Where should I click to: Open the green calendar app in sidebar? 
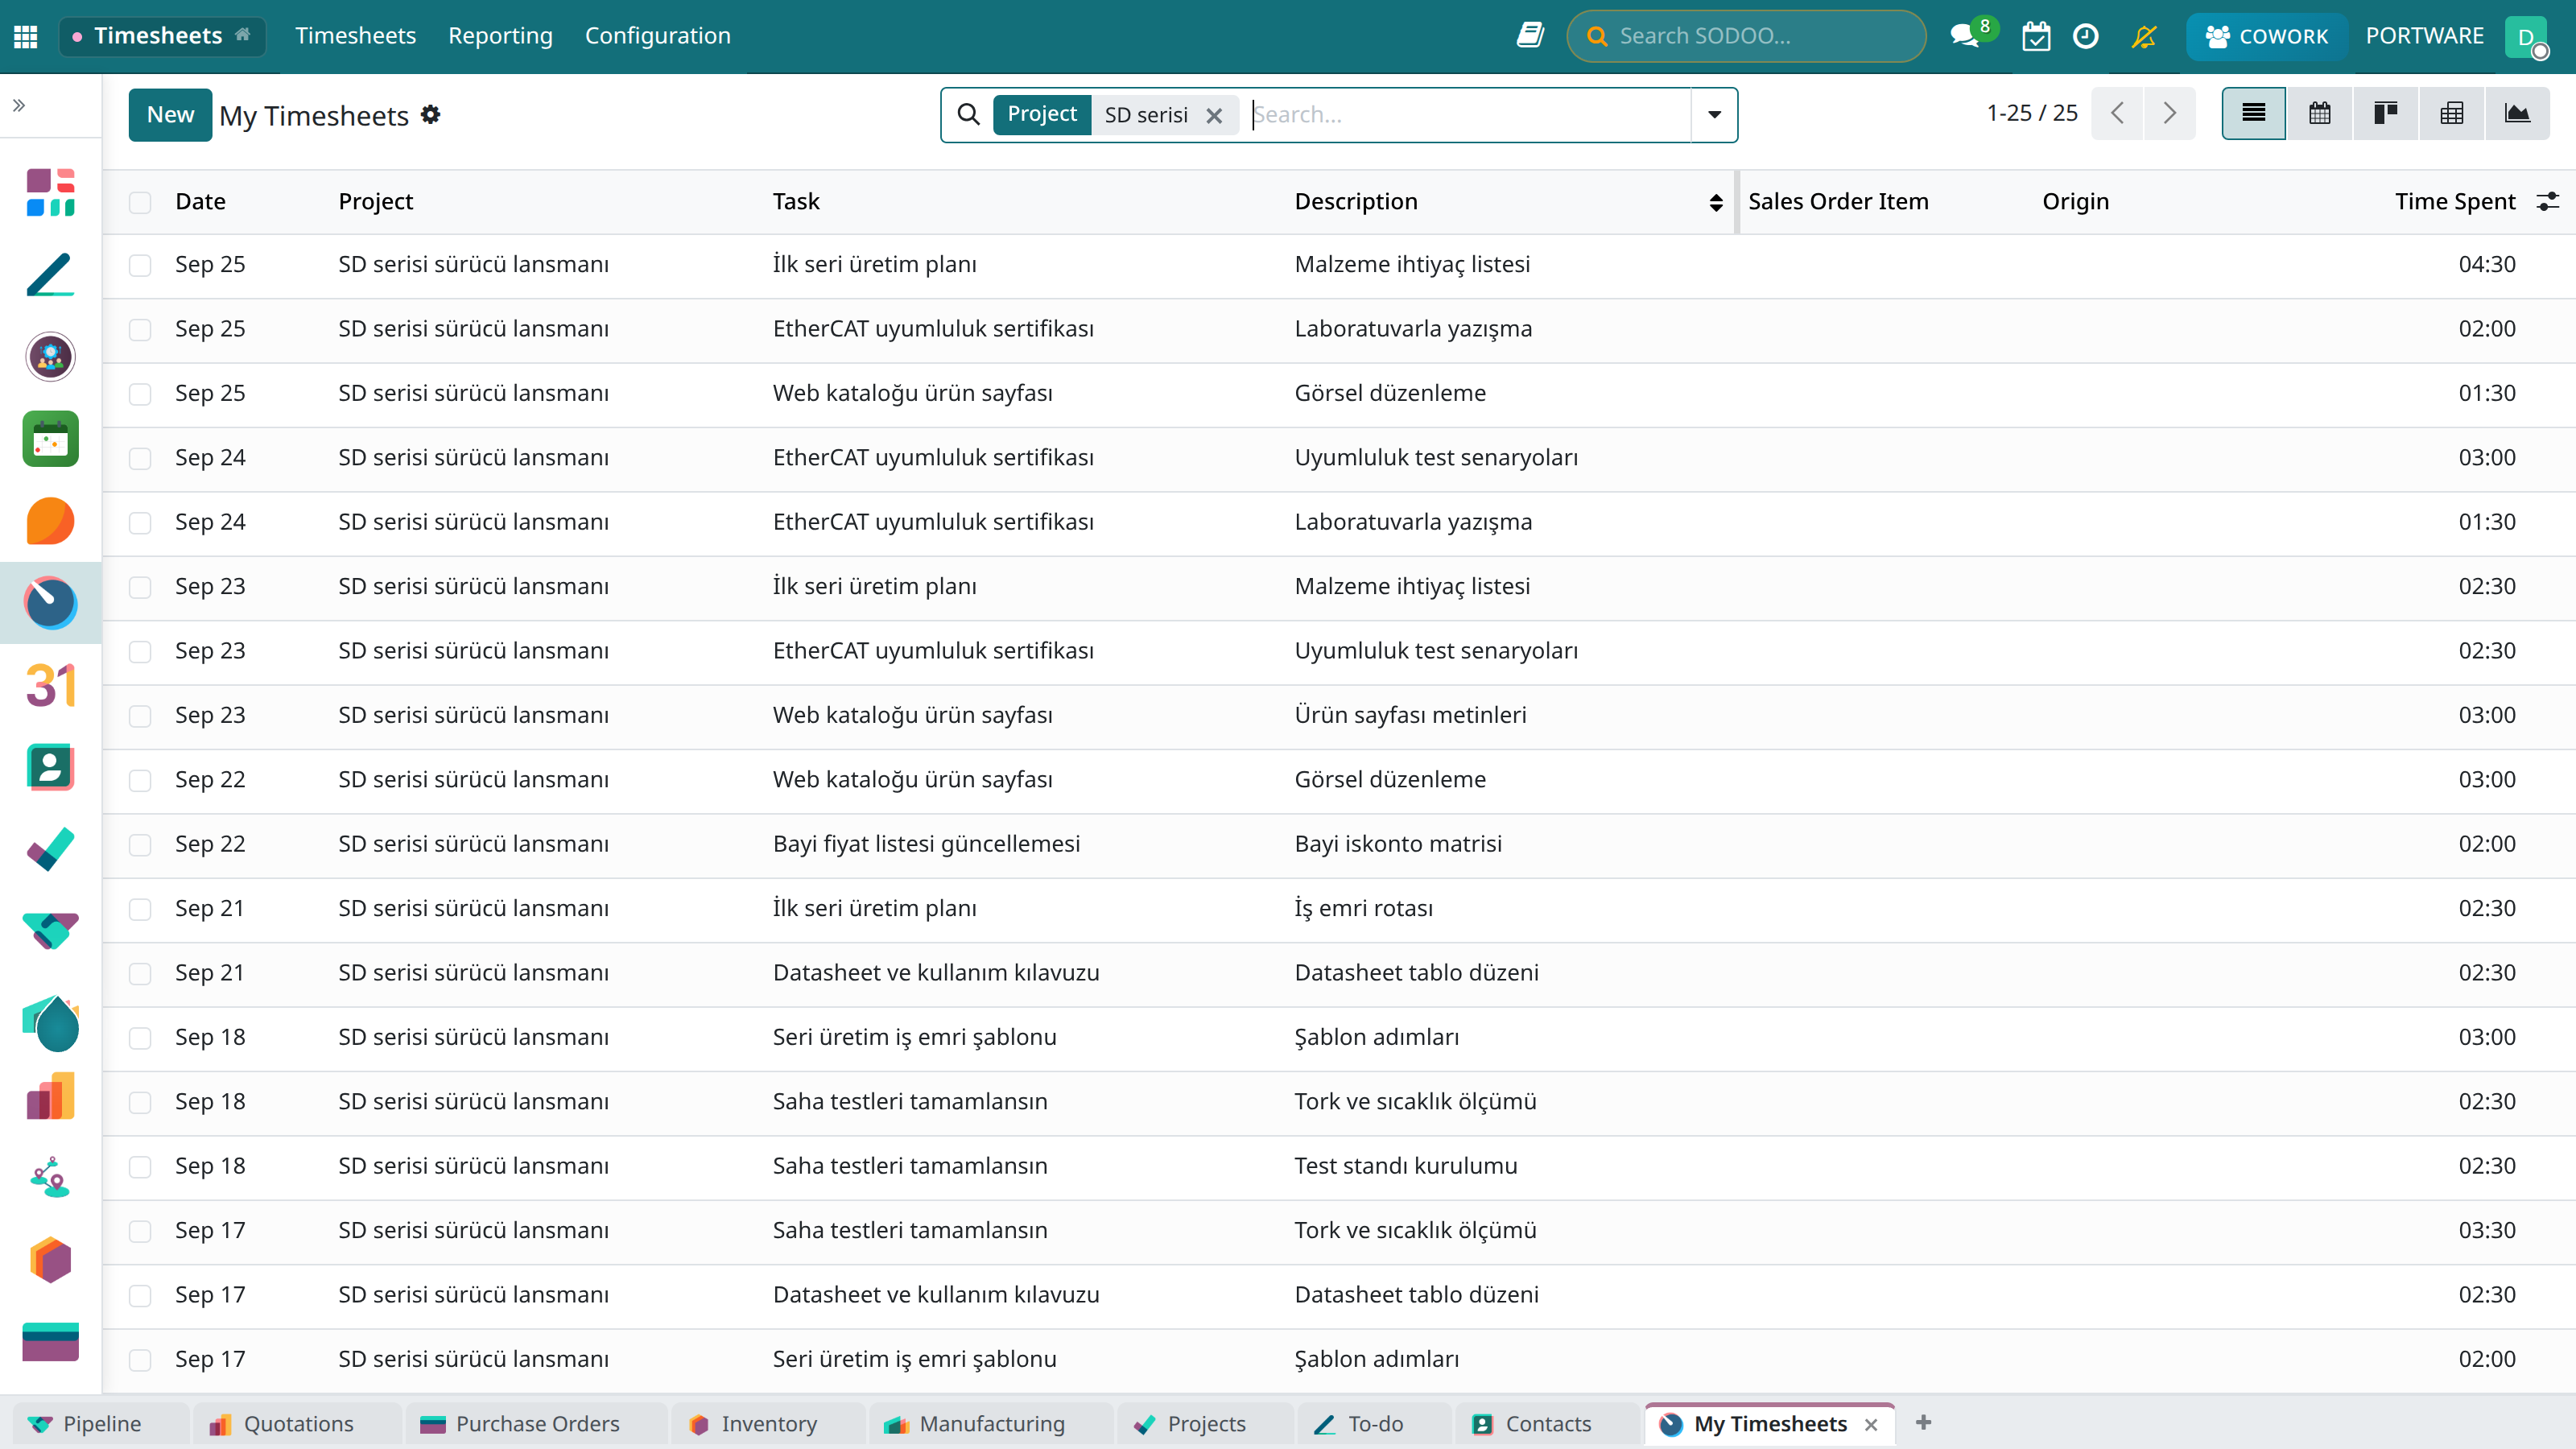[x=50, y=438]
